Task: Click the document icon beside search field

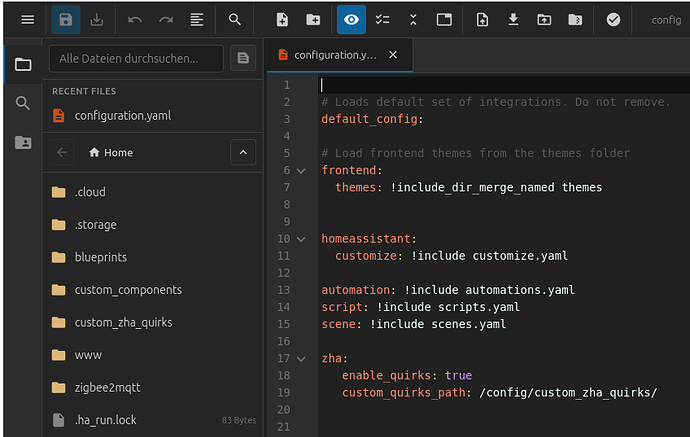Action: pos(243,58)
